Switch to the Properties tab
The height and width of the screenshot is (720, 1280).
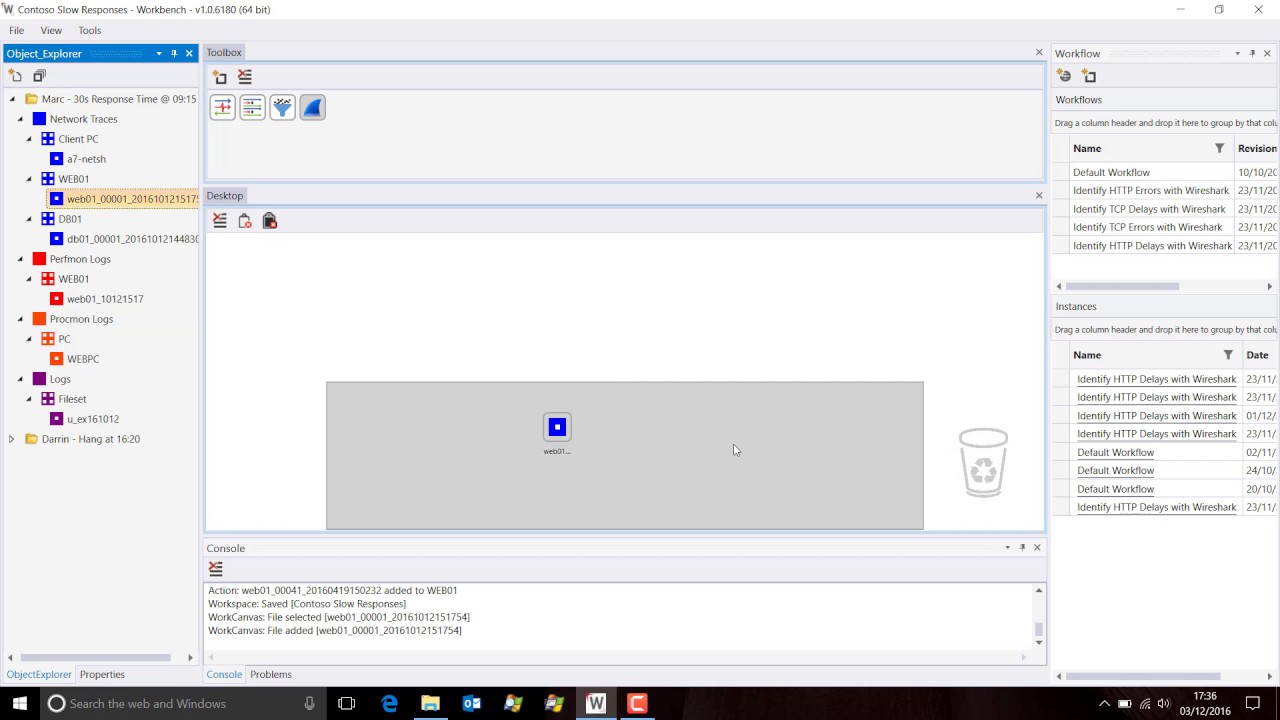pyautogui.click(x=102, y=674)
